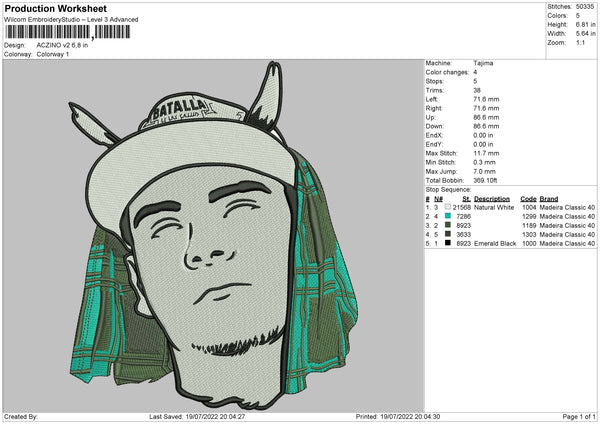Viewport: 600px width, 424px height.
Task: Click the barcode under the worksheet title
Action: [67, 32]
